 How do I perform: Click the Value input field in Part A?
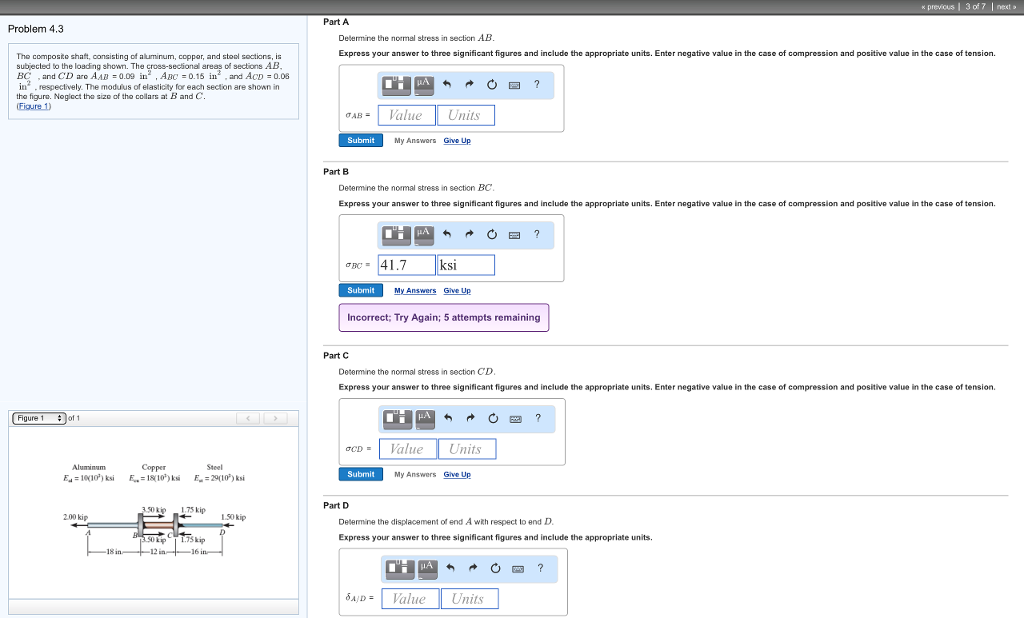point(406,114)
